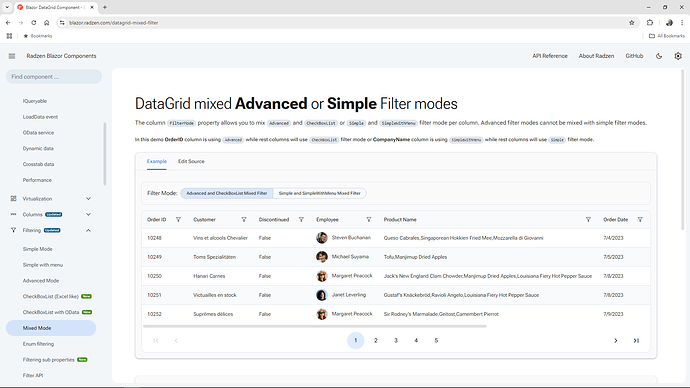690x388 pixels.
Task: Open the Employee column filter icon
Action: point(369,220)
